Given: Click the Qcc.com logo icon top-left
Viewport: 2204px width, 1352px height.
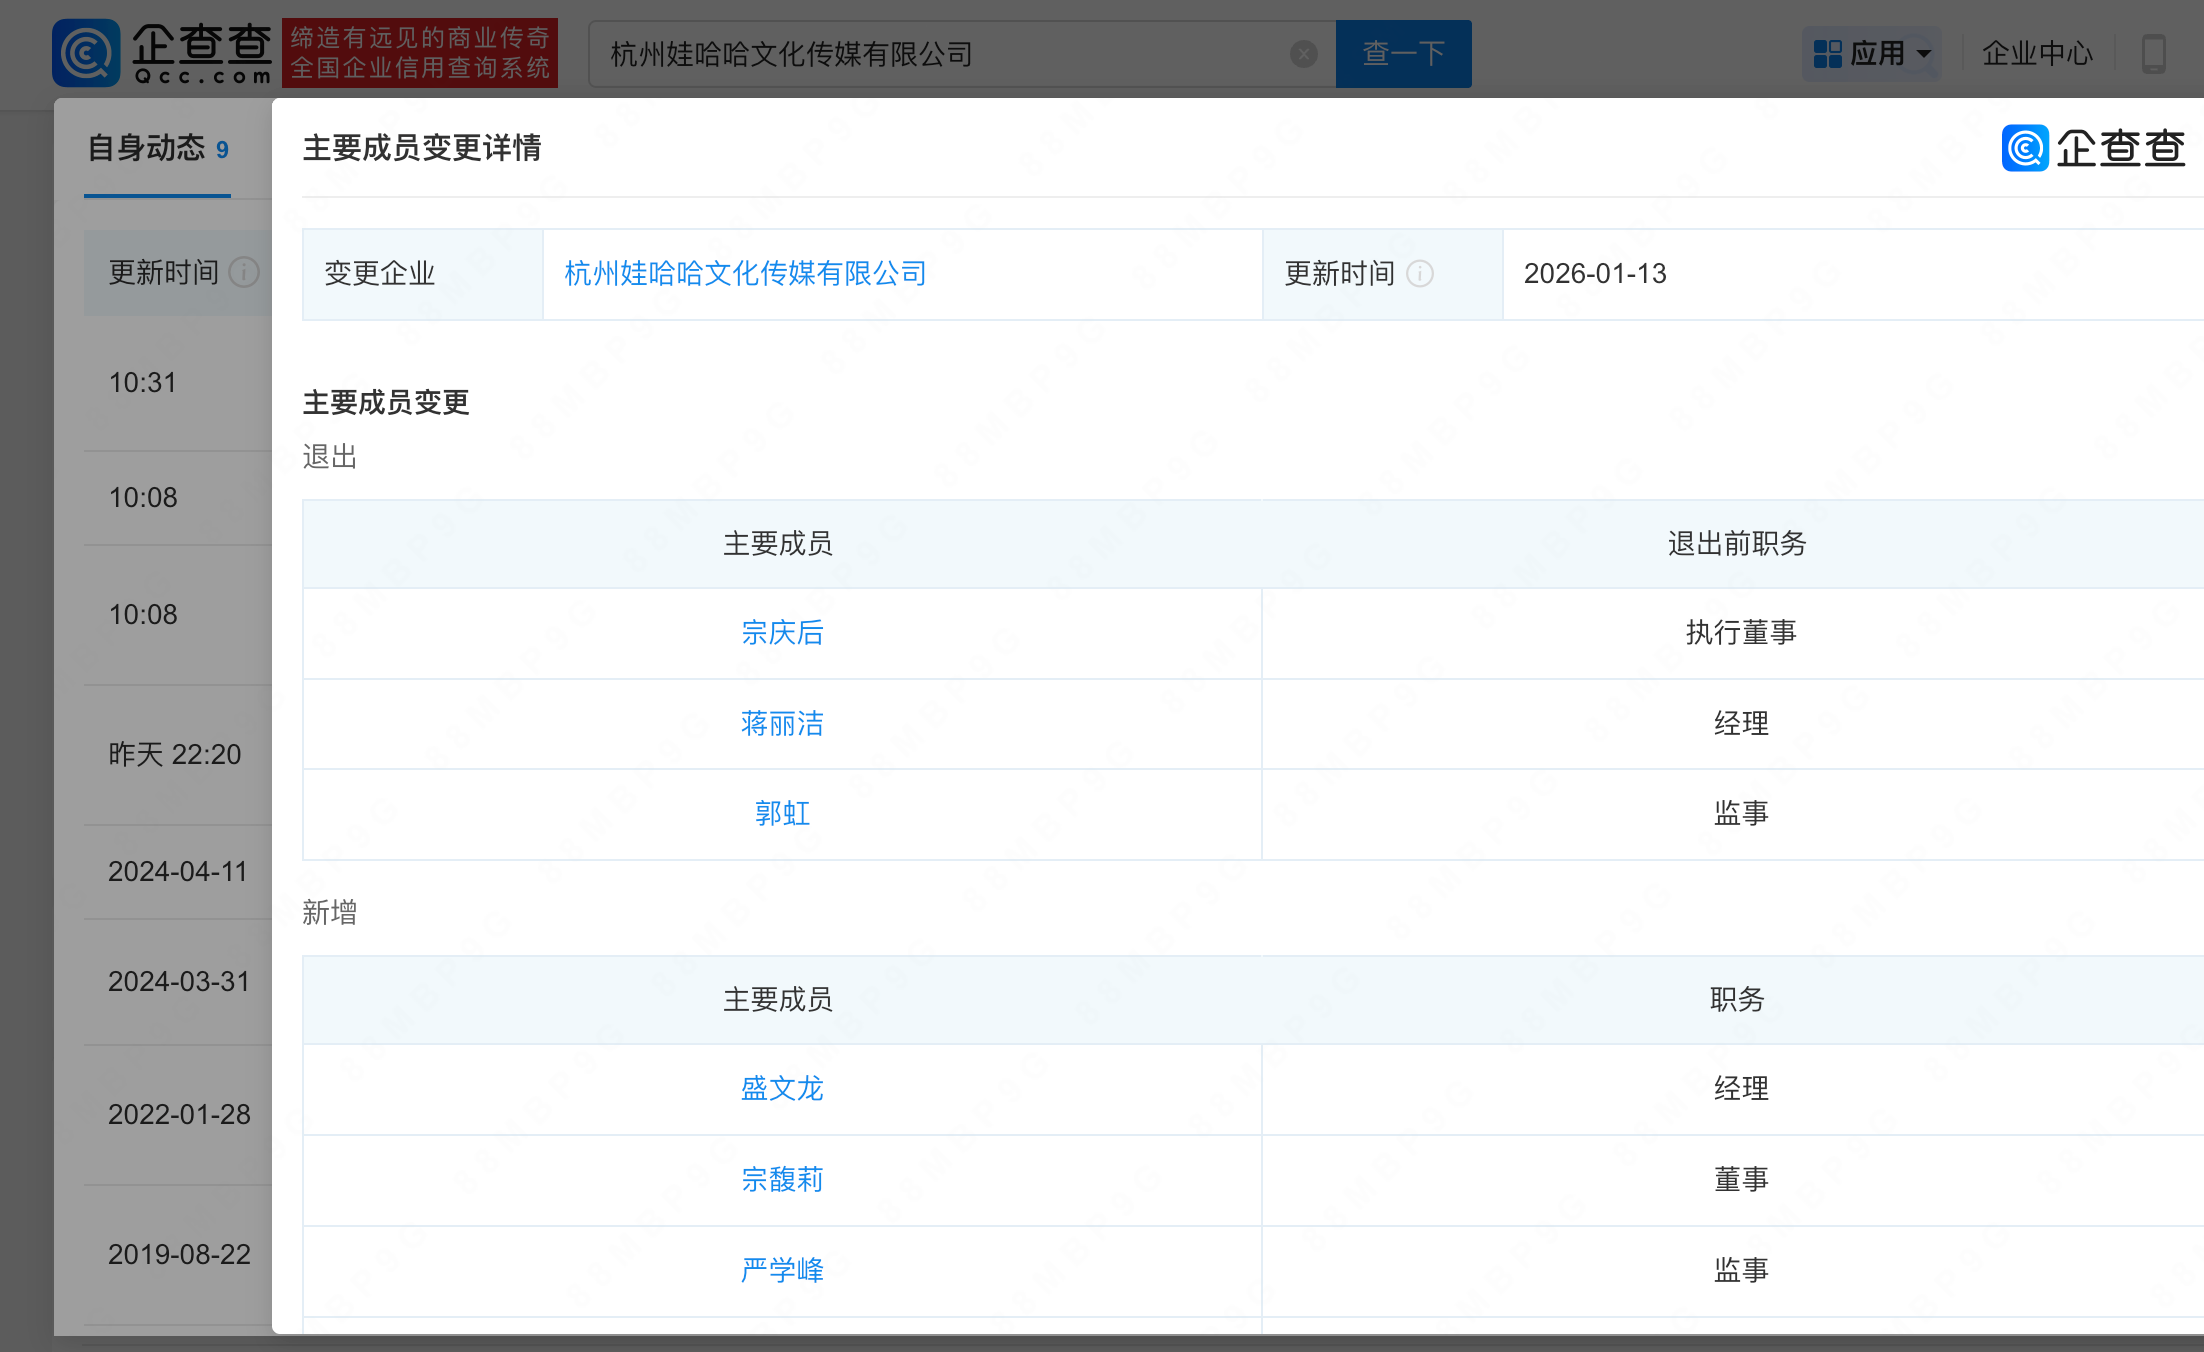Looking at the screenshot, I should (x=87, y=52).
